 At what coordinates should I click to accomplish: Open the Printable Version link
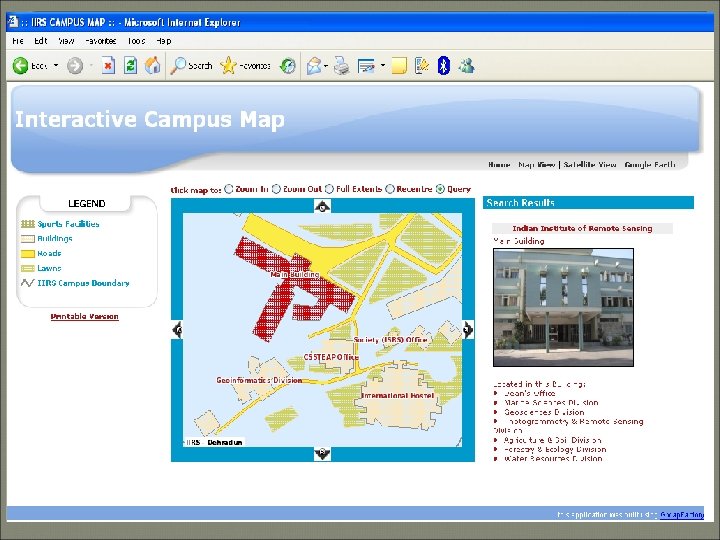pos(84,316)
